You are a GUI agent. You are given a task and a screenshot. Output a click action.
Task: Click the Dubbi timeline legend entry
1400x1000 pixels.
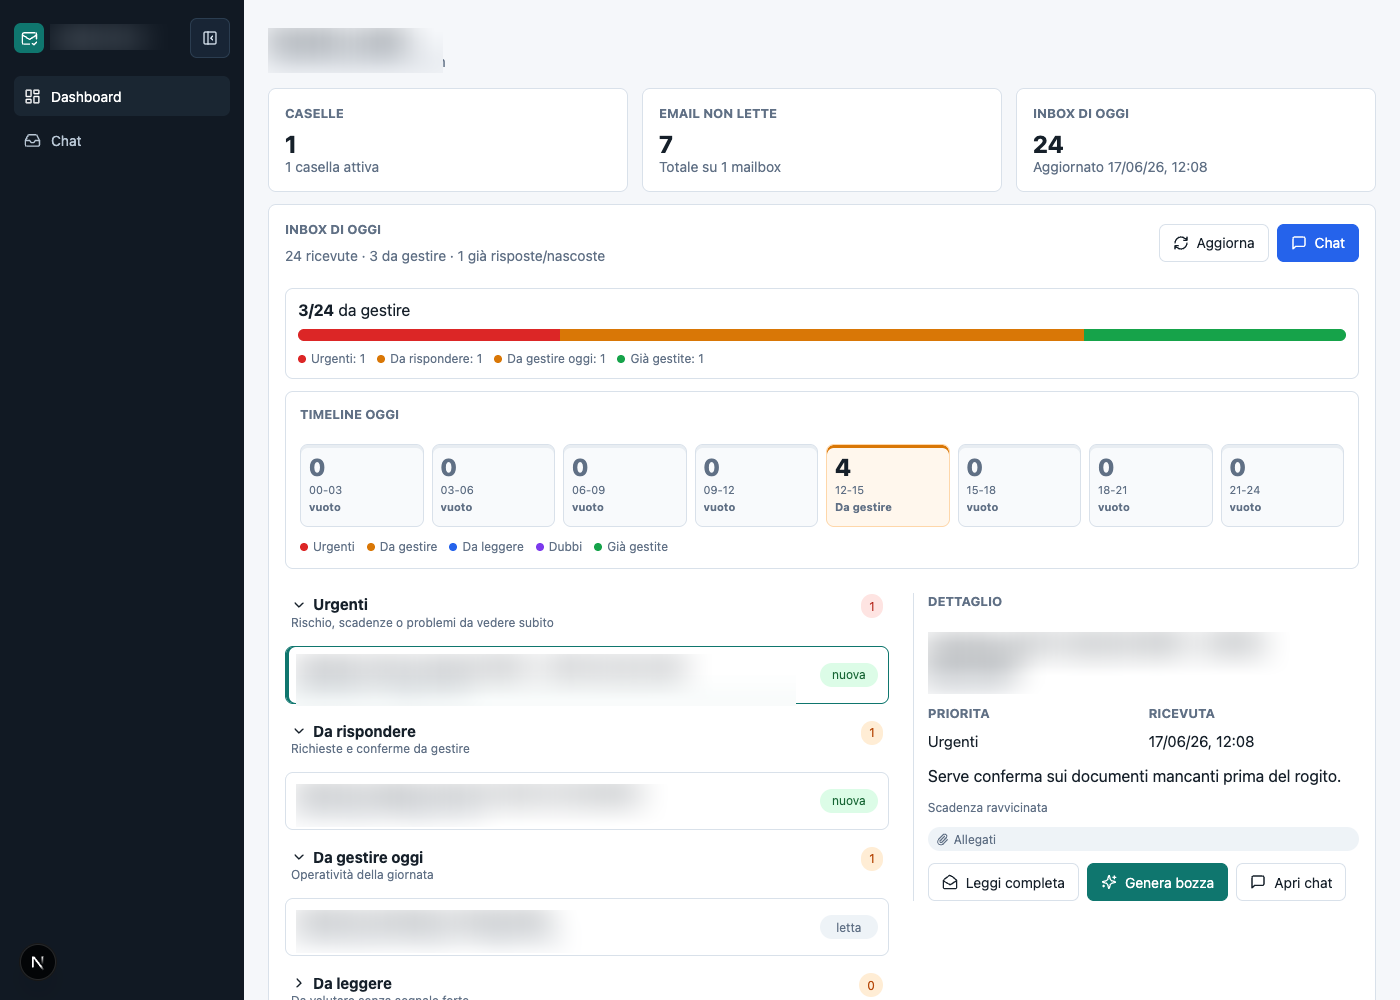[x=559, y=547]
